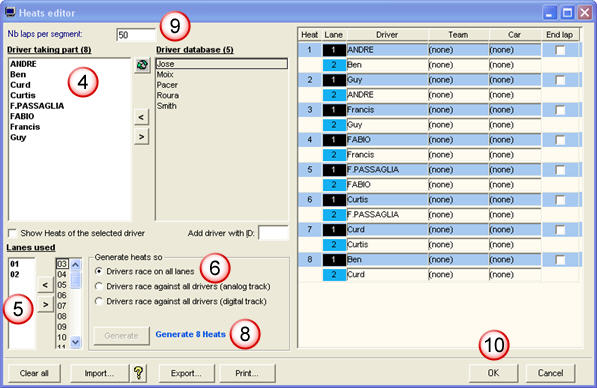
Task: Click the lane list scroll down arrow
Action: tap(75, 342)
